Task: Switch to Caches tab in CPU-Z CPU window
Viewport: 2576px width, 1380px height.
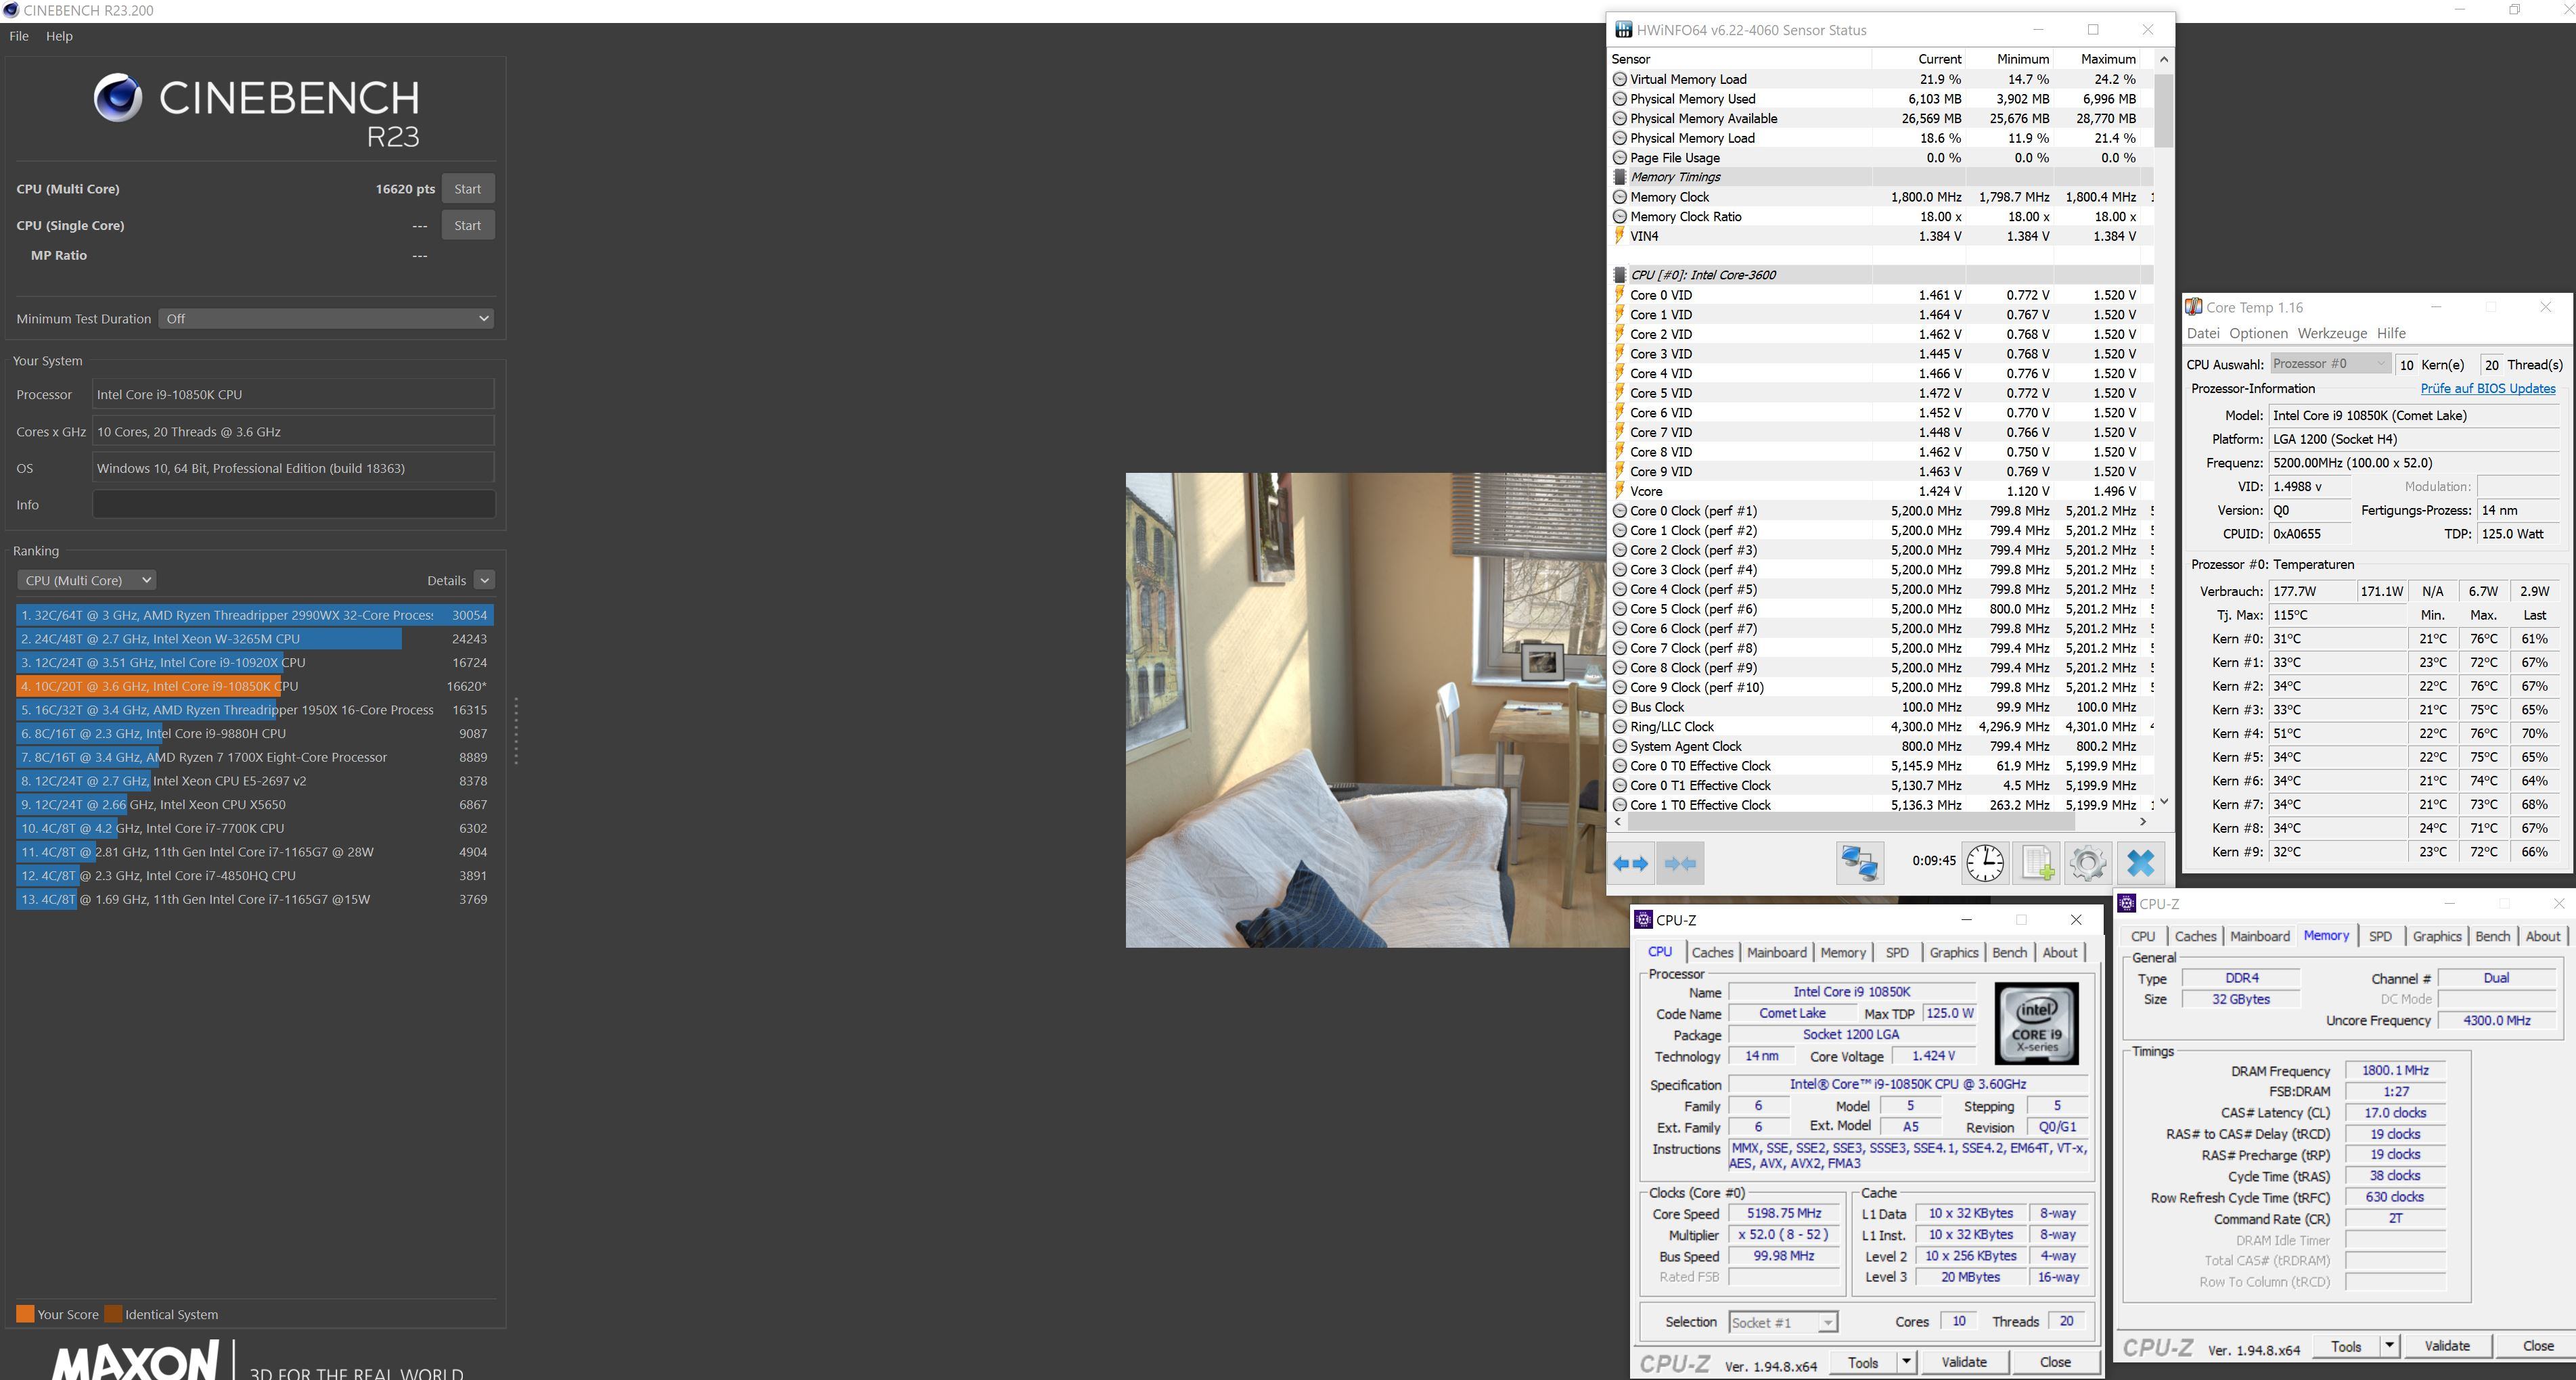Action: click(1712, 952)
